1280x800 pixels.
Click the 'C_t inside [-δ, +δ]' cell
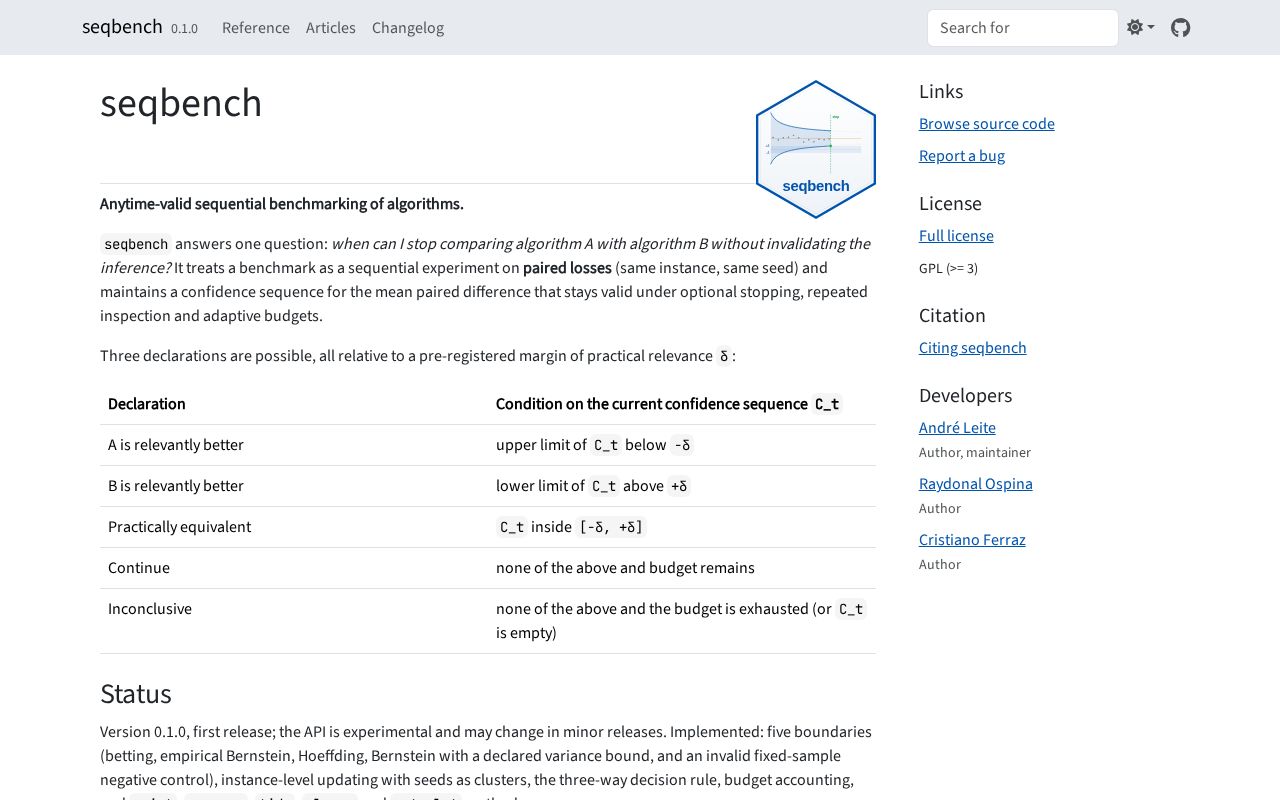682,527
